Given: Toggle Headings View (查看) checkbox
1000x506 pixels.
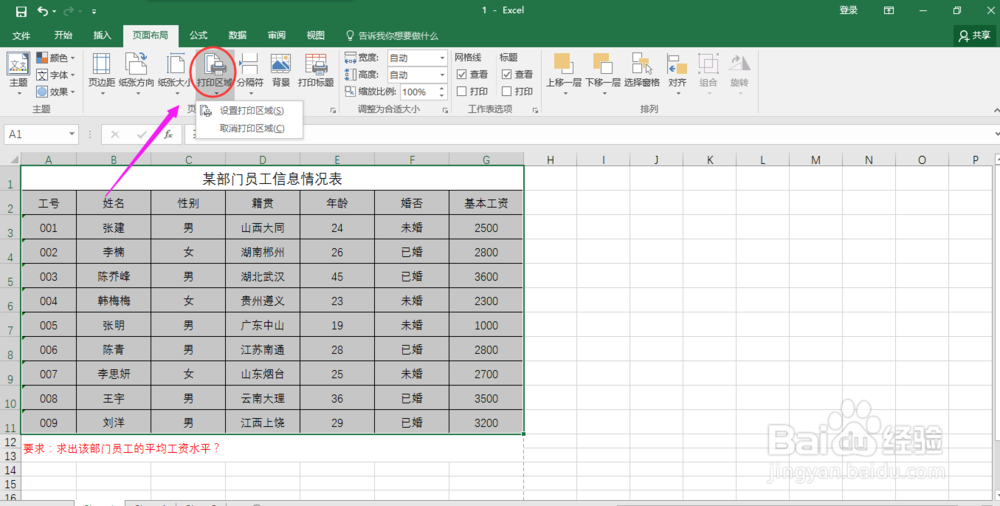Looking at the screenshot, I should 506,75.
